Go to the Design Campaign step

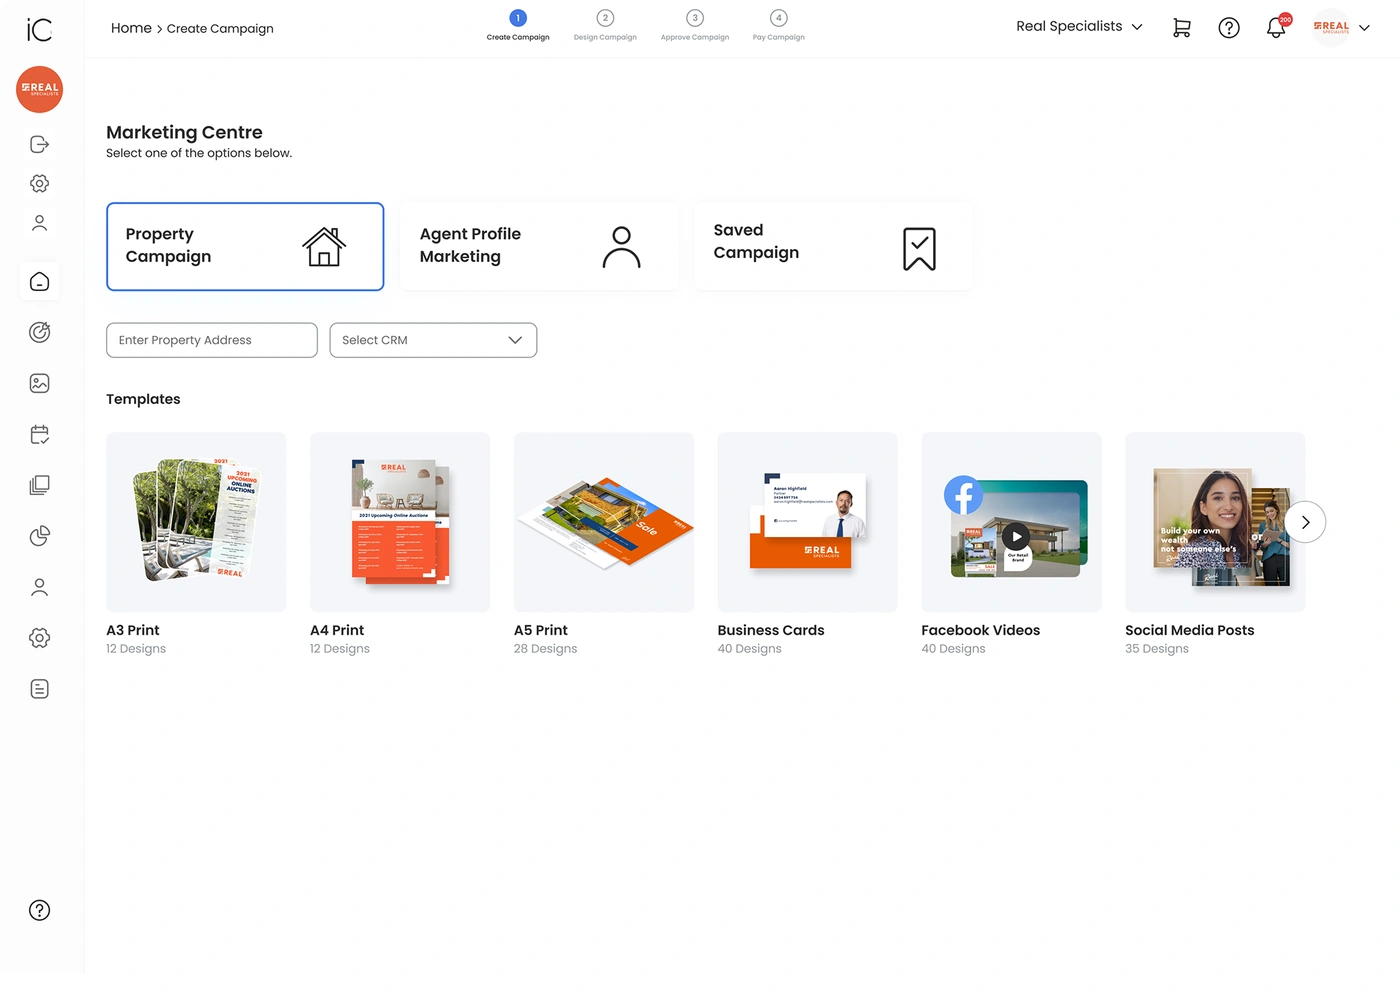(x=605, y=26)
